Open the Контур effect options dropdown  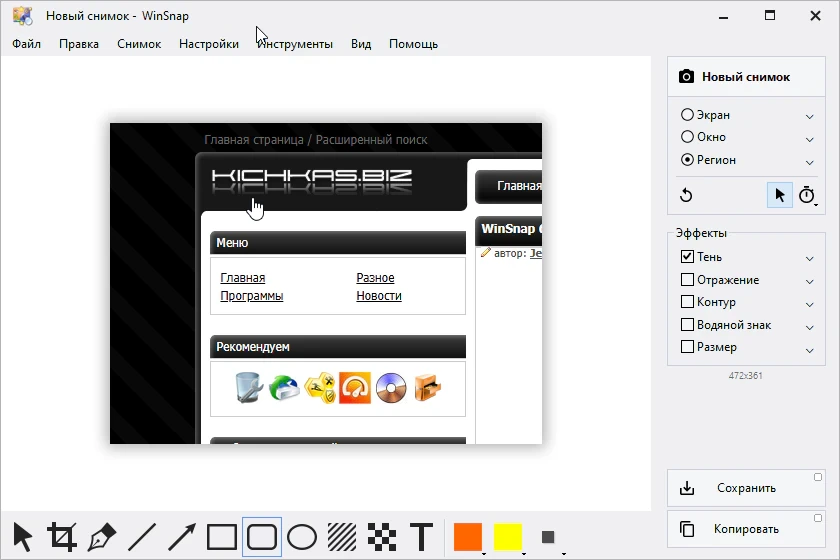pyautogui.click(x=809, y=304)
